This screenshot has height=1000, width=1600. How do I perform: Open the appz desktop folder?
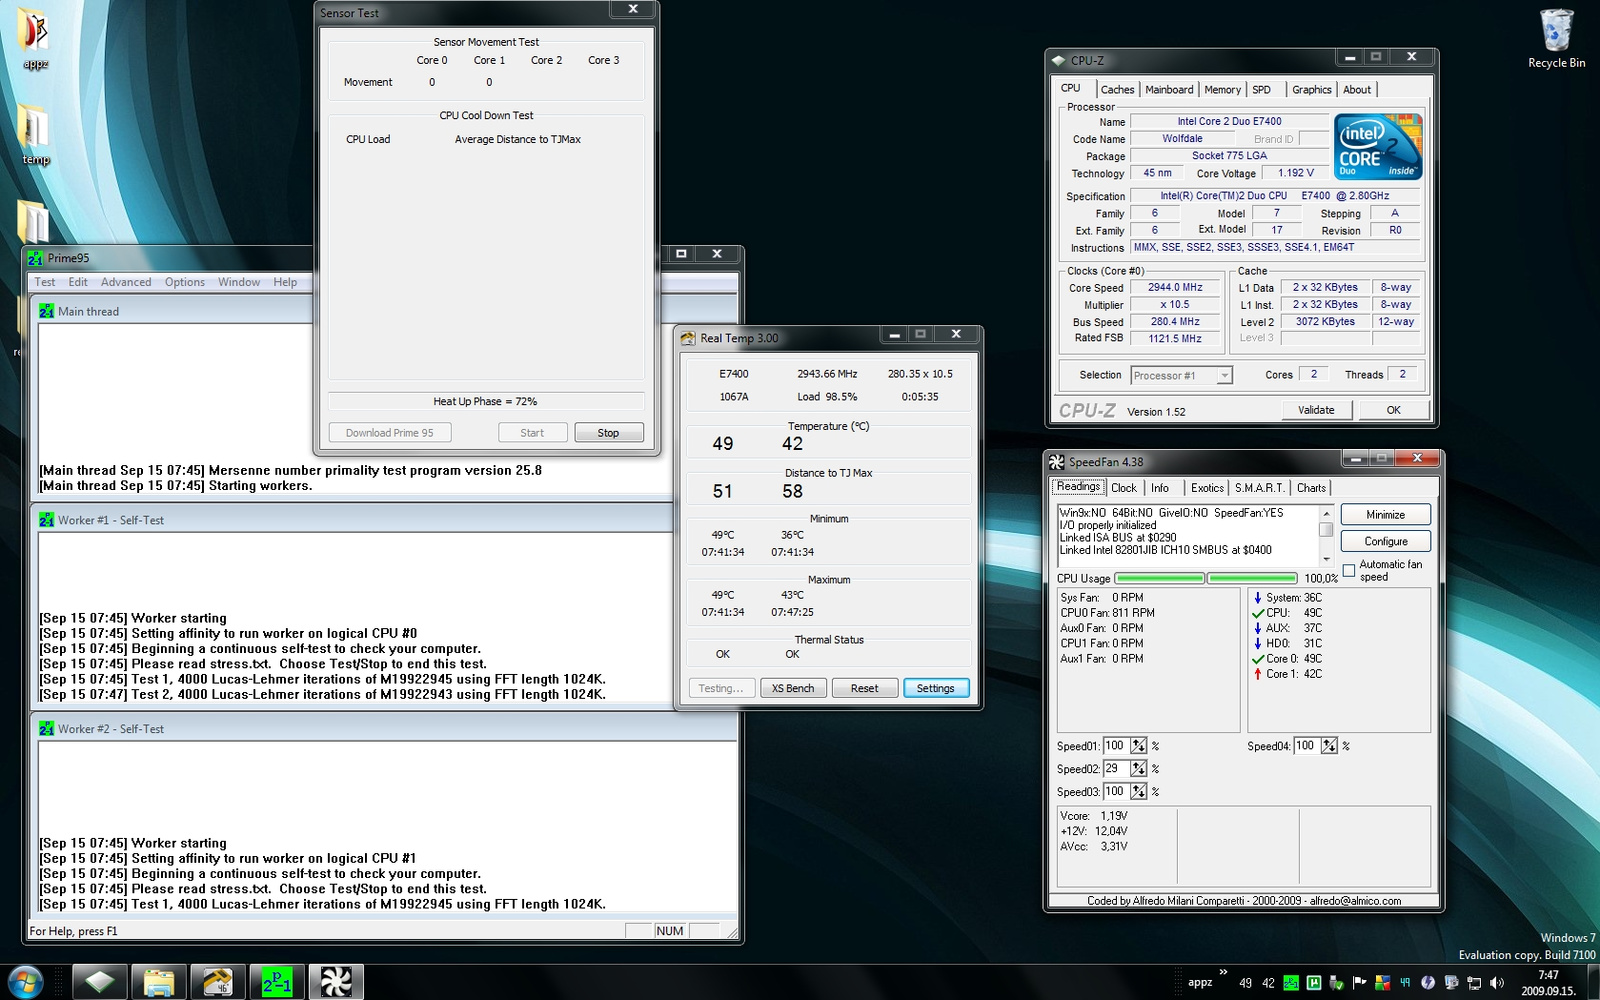(x=34, y=40)
